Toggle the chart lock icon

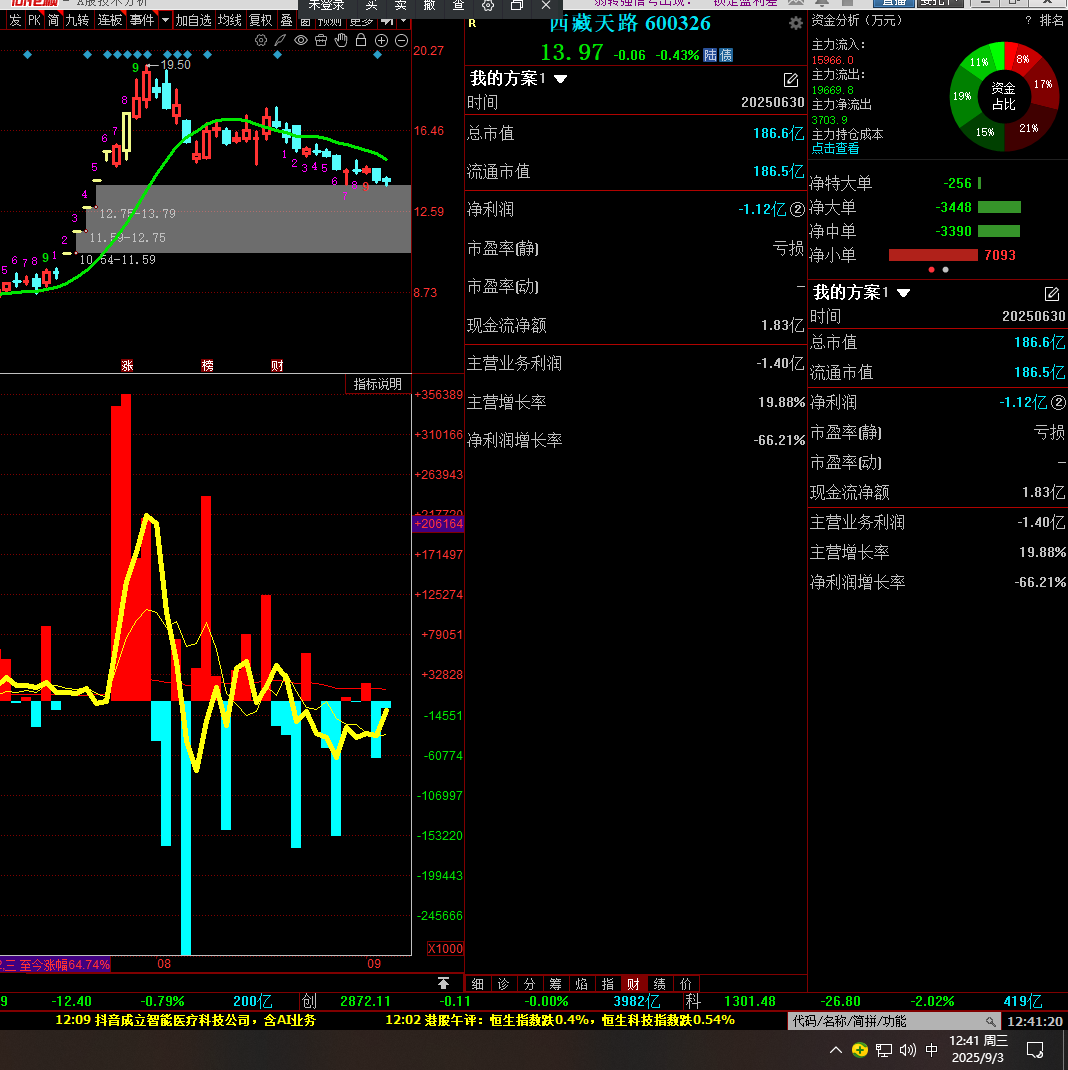click(x=361, y=40)
